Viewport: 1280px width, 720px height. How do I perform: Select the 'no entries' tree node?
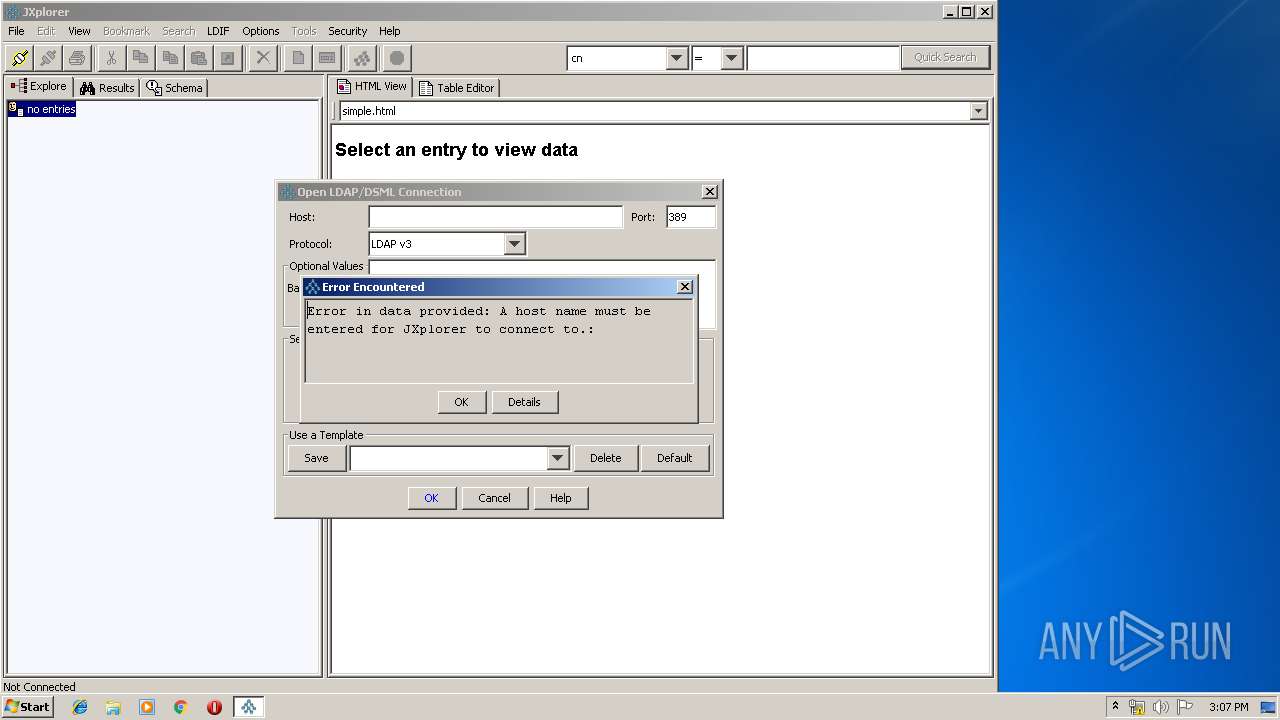tap(42, 109)
